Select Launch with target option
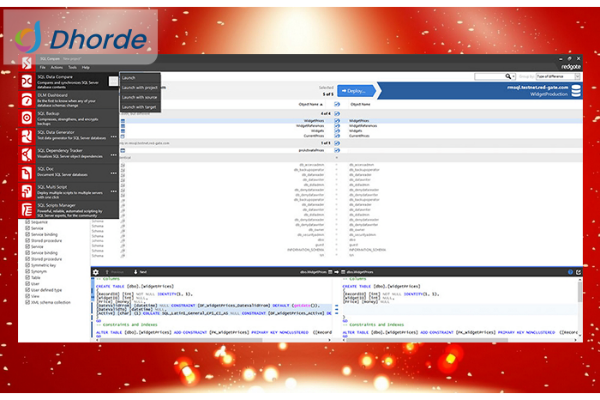This screenshot has width=600, height=400. [x=138, y=105]
